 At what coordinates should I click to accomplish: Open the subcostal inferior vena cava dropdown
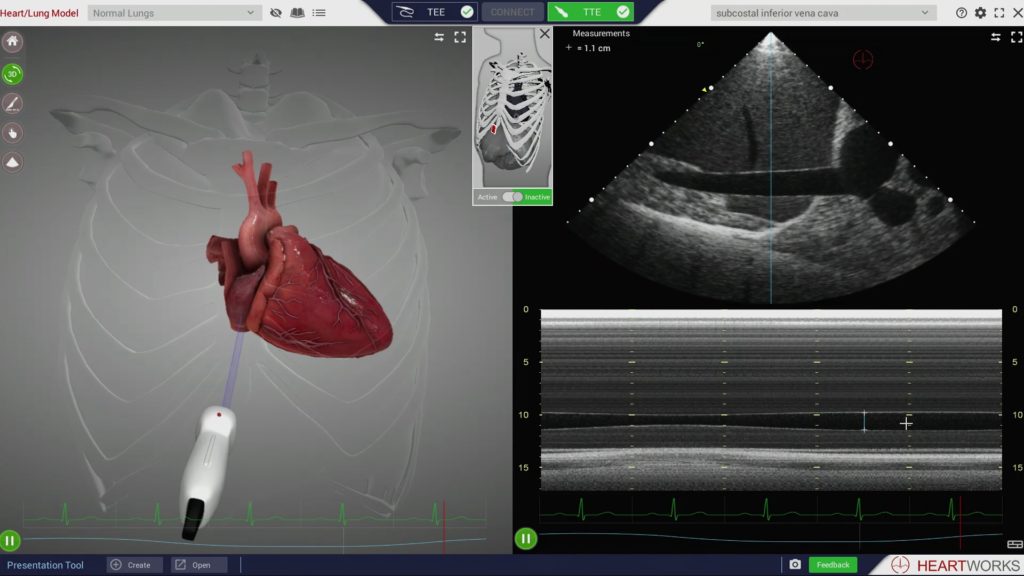pos(823,13)
